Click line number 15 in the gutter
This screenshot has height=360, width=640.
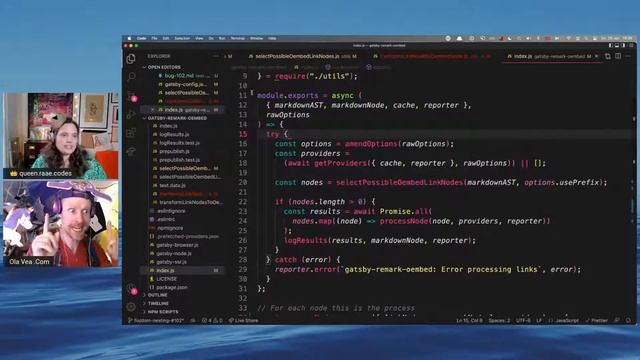pos(243,134)
